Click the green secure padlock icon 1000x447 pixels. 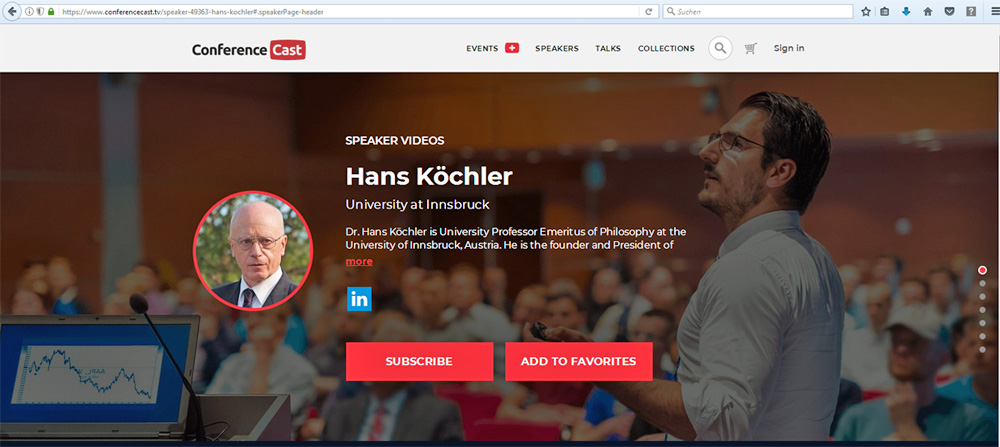(x=51, y=11)
